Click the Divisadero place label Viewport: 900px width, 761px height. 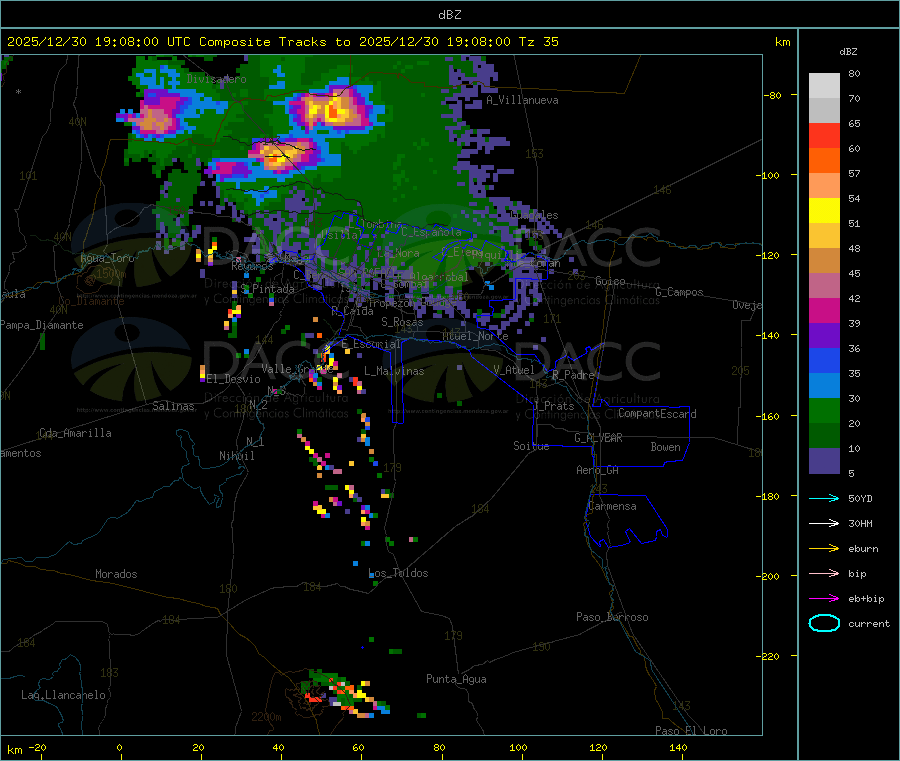[x=216, y=79]
